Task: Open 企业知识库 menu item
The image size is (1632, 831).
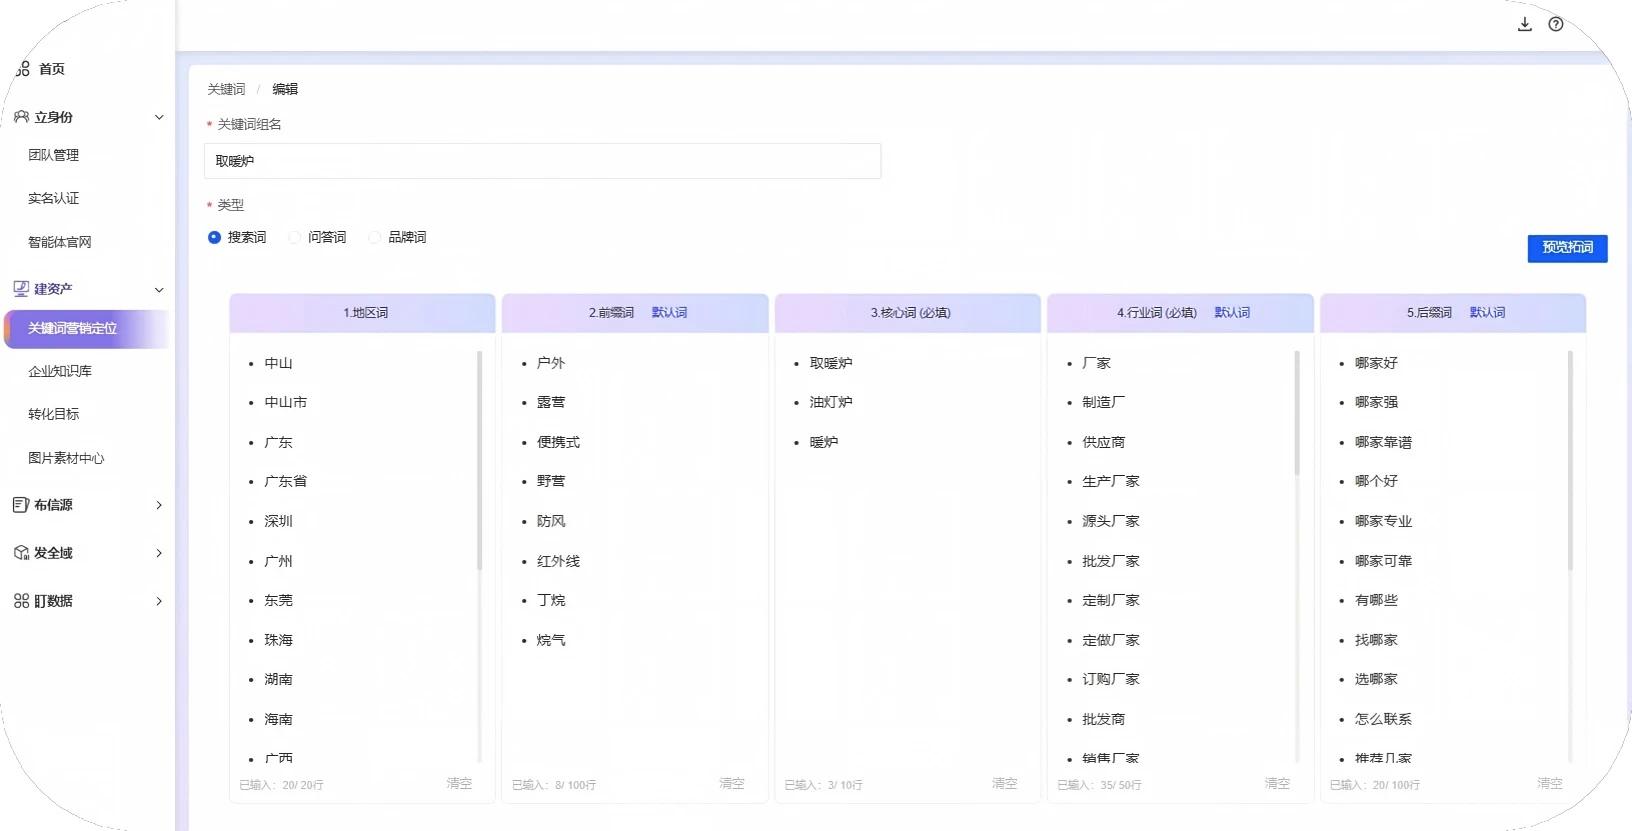Action: coord(60,371)
